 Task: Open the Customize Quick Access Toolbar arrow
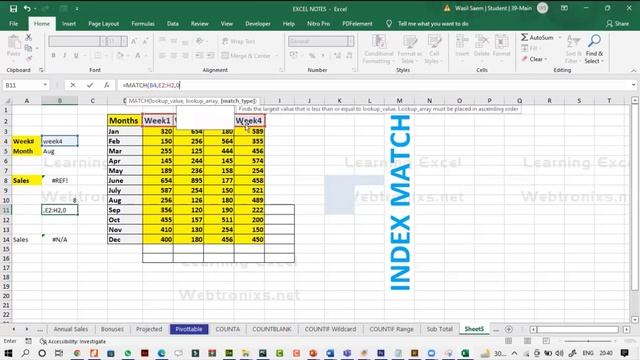pos(77,9)
